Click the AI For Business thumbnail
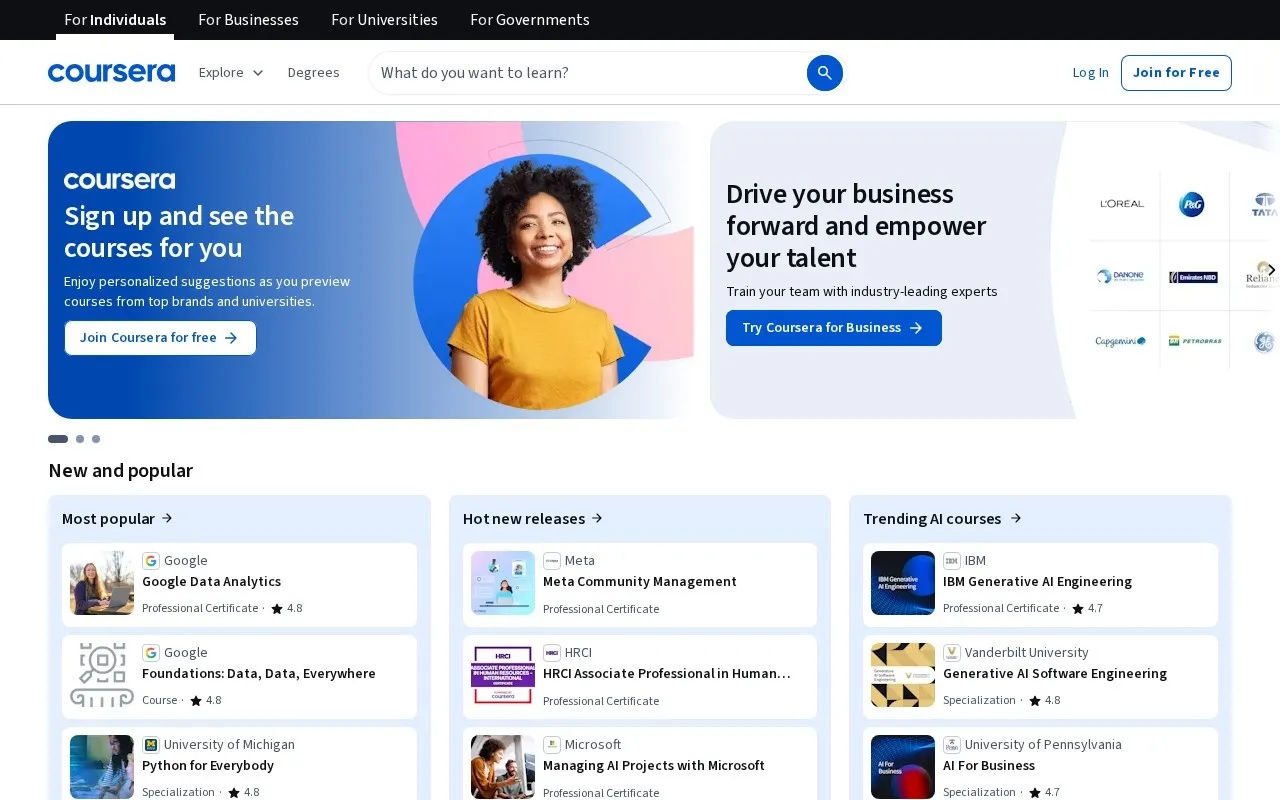Image resolution: width=1280 pixels, height=800 pixels. tap(903, 767)
